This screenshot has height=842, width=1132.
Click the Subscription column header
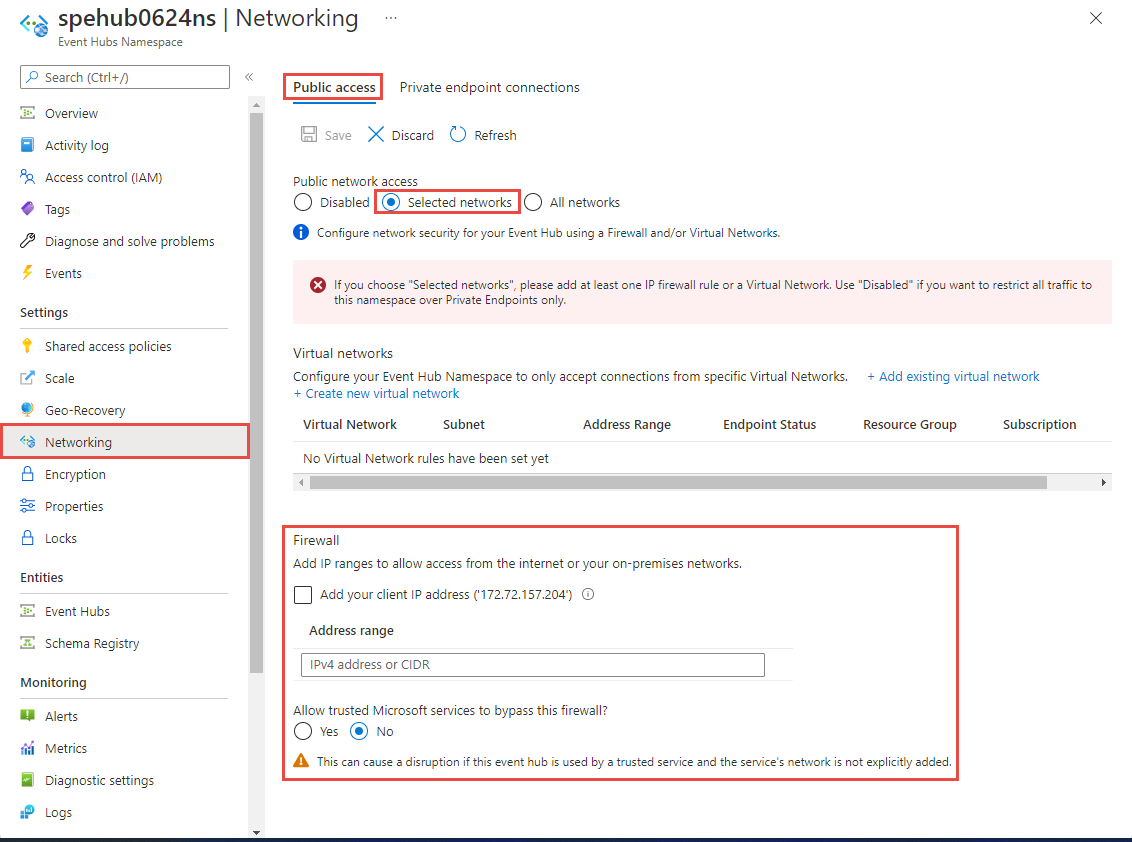point(1039,424)
